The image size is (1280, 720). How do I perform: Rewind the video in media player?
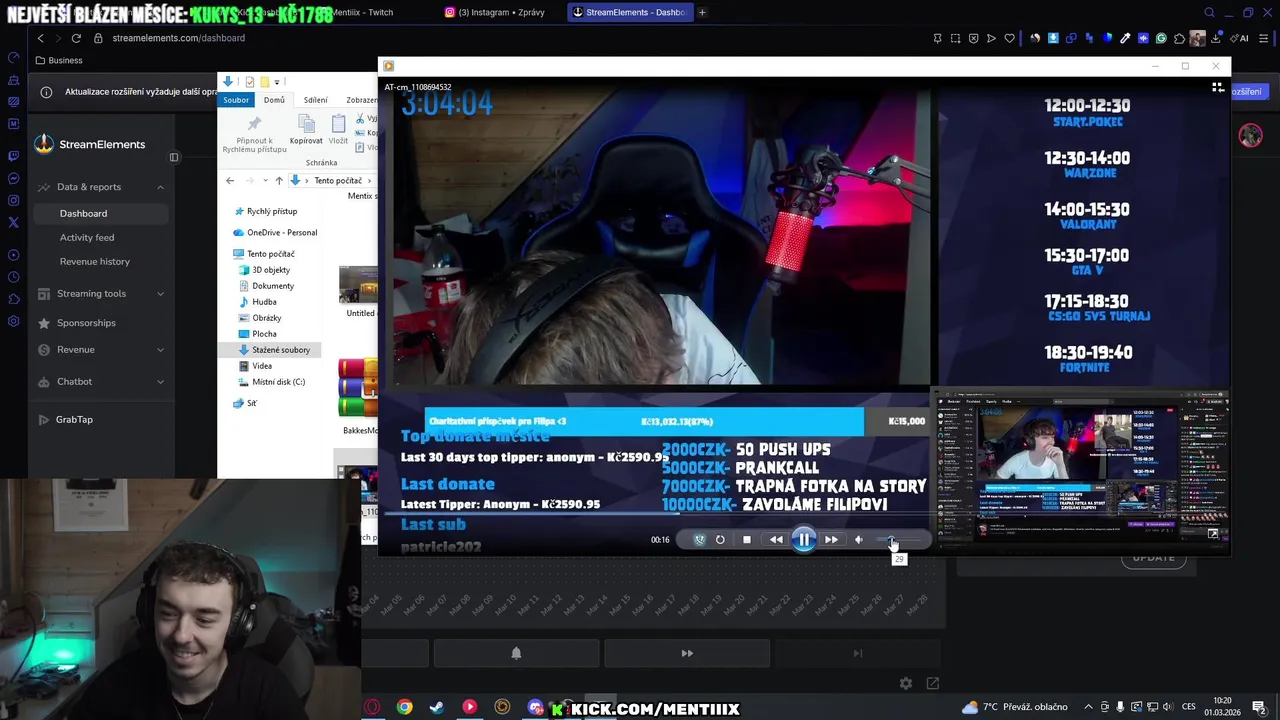pos(776,540)
